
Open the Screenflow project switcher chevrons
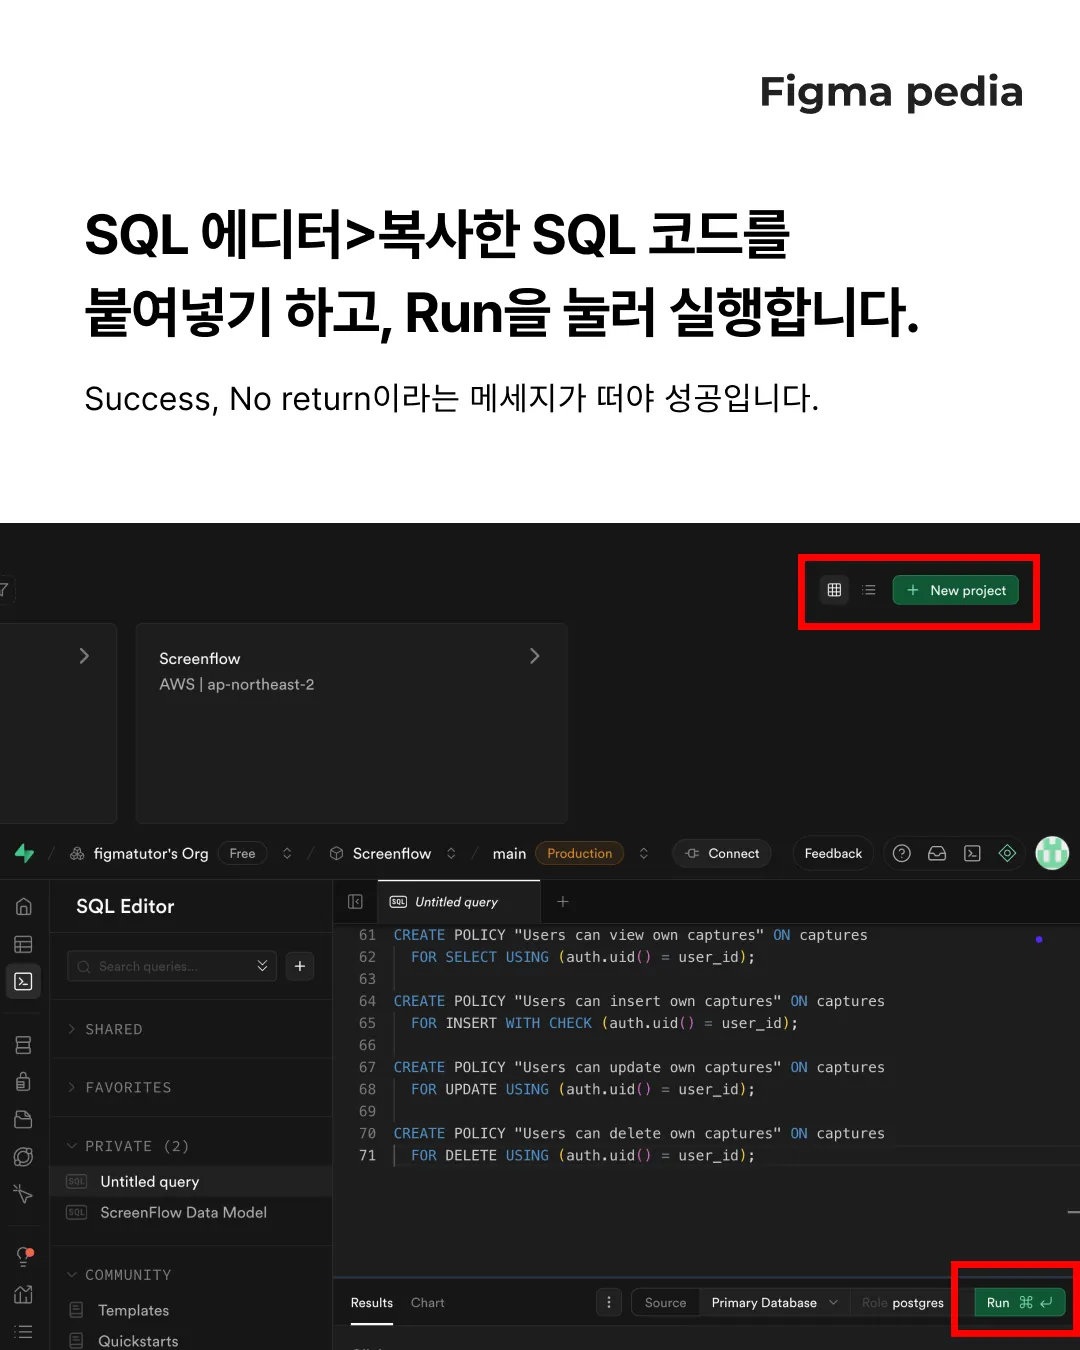pyautogui.click(x=451, y=853)
